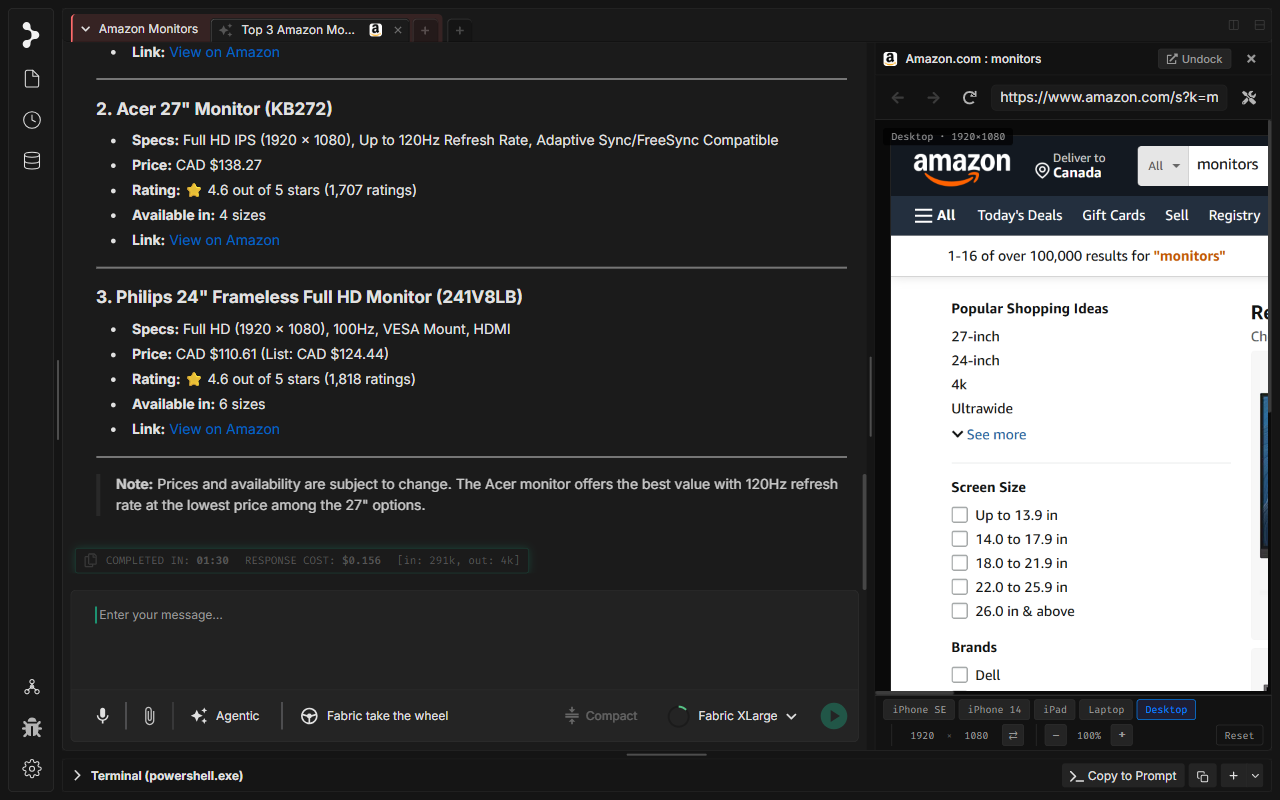
Task: Open Amazon search category All dropdown
Action: 1164,166
